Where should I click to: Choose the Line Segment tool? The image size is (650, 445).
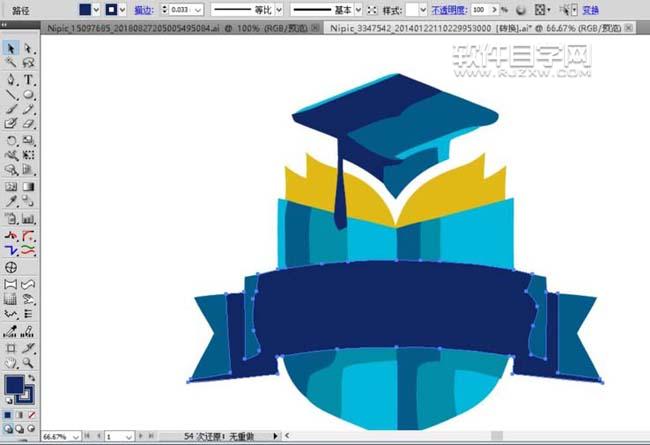click(11, 95)
